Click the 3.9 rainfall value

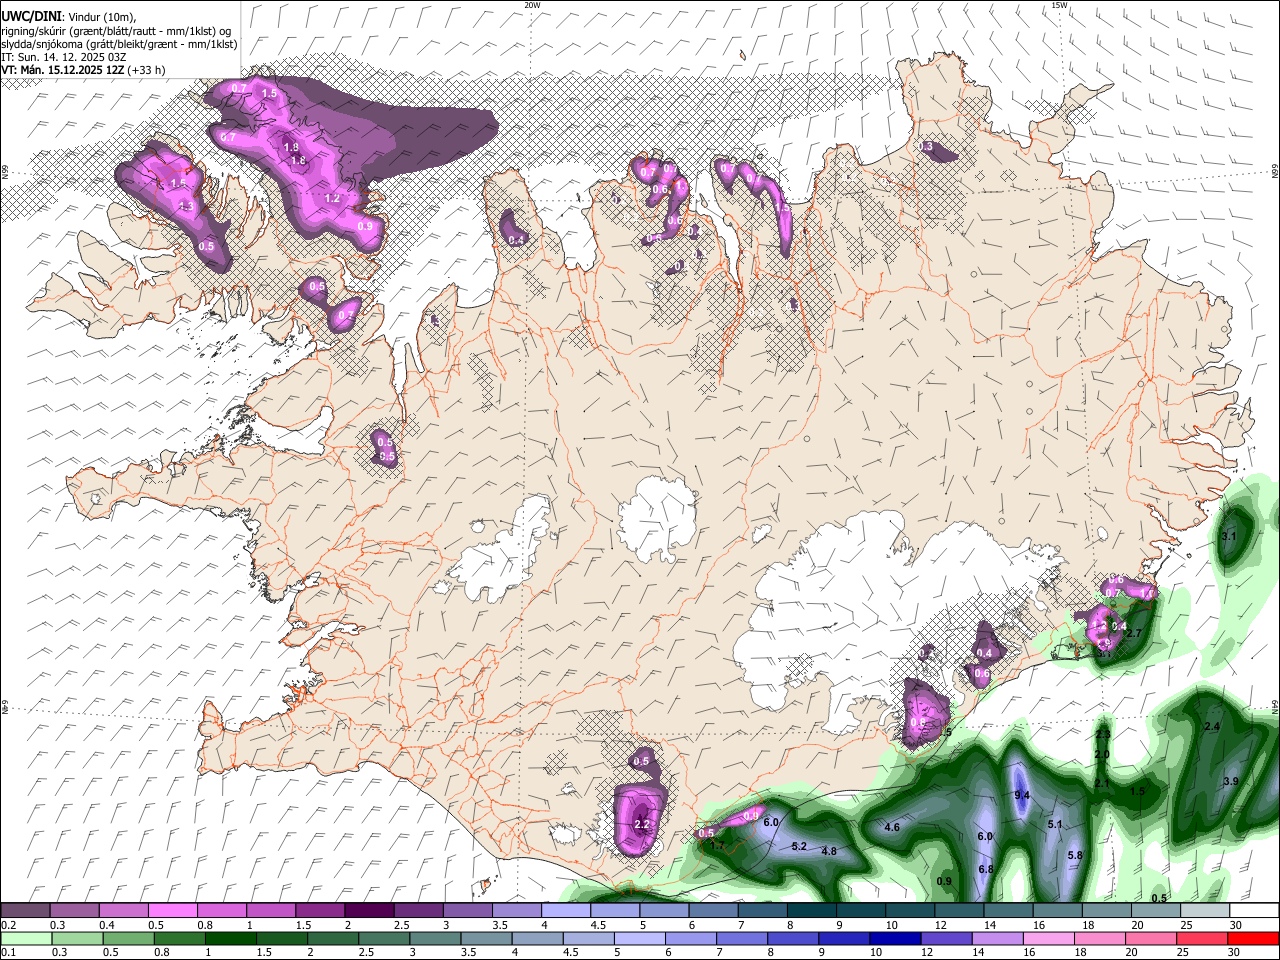(x=1231, y=781)
